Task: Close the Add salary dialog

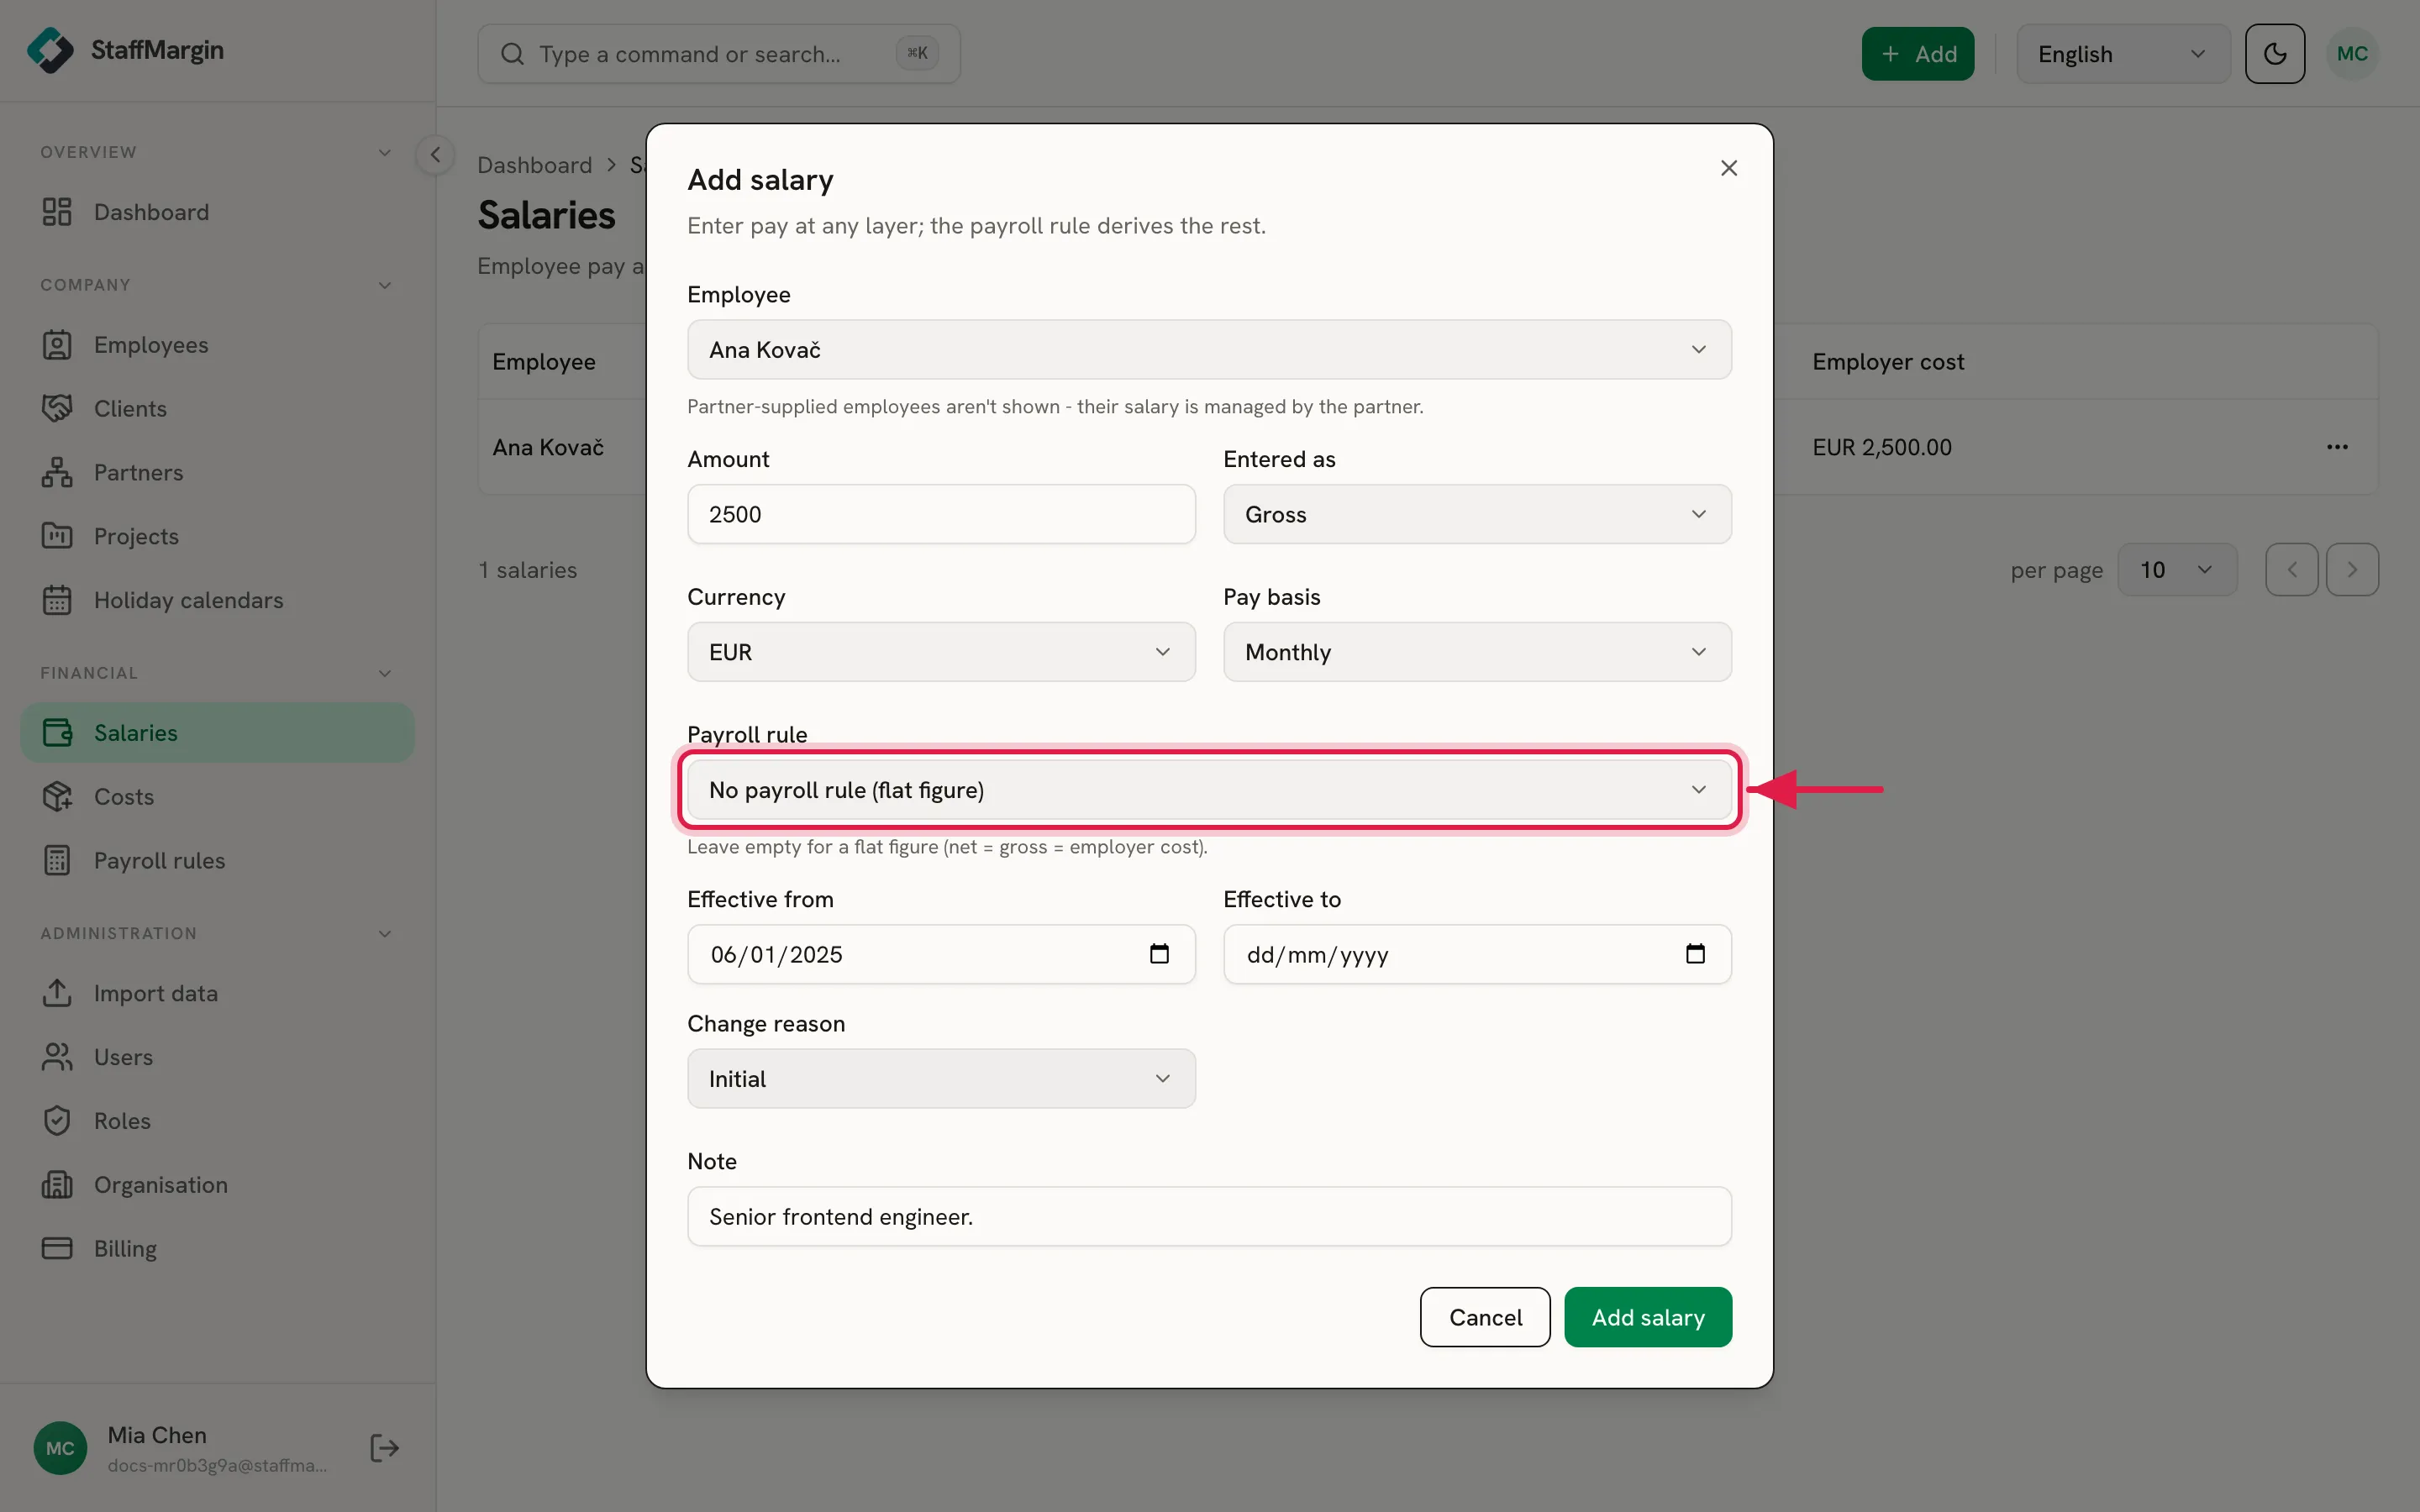Action: (1729, 168)
